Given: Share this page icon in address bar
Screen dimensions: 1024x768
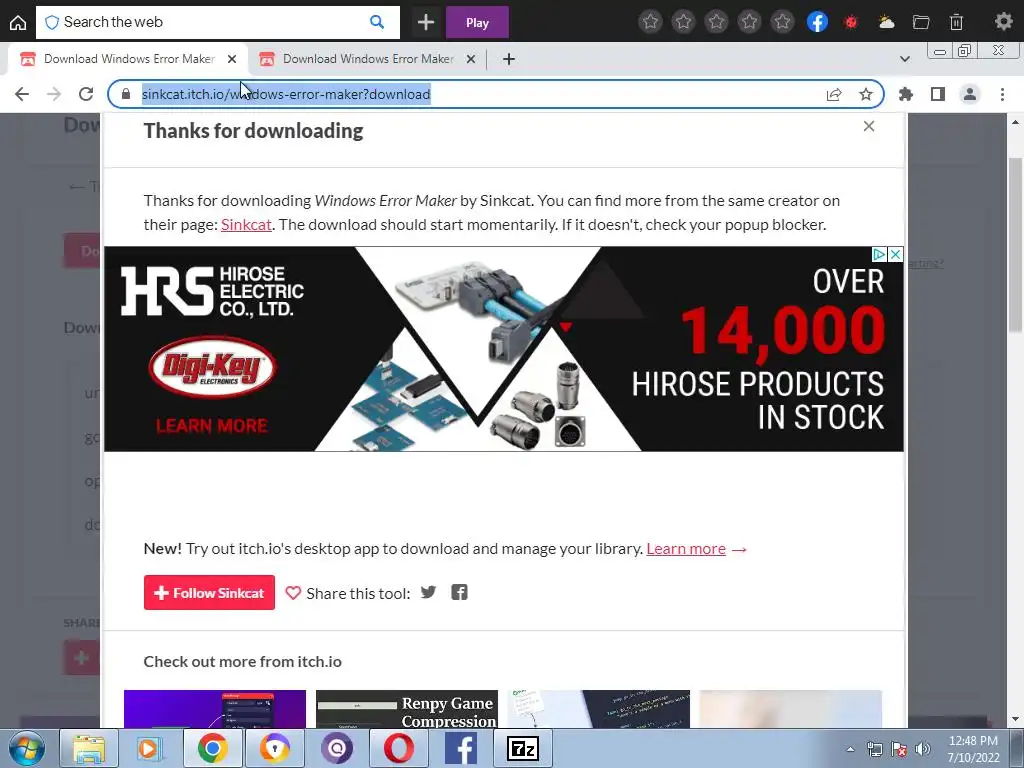Looking at the screenshot, I should (x=834, y=95).
